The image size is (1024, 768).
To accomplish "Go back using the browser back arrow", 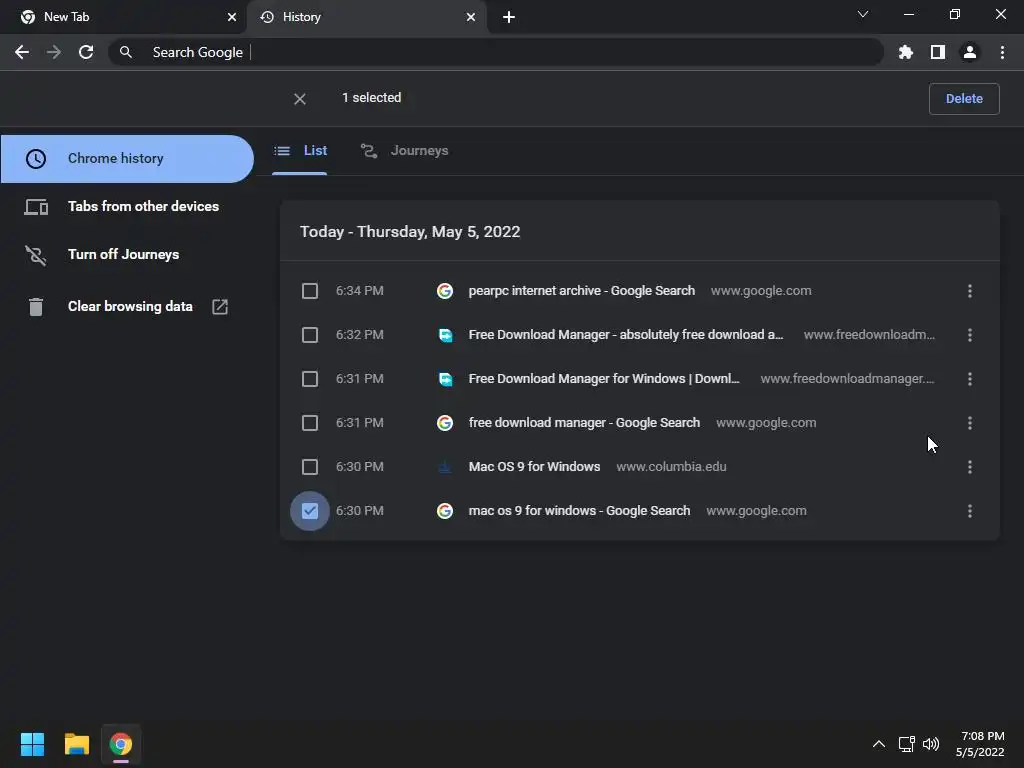I will click(x=22, y=52).
